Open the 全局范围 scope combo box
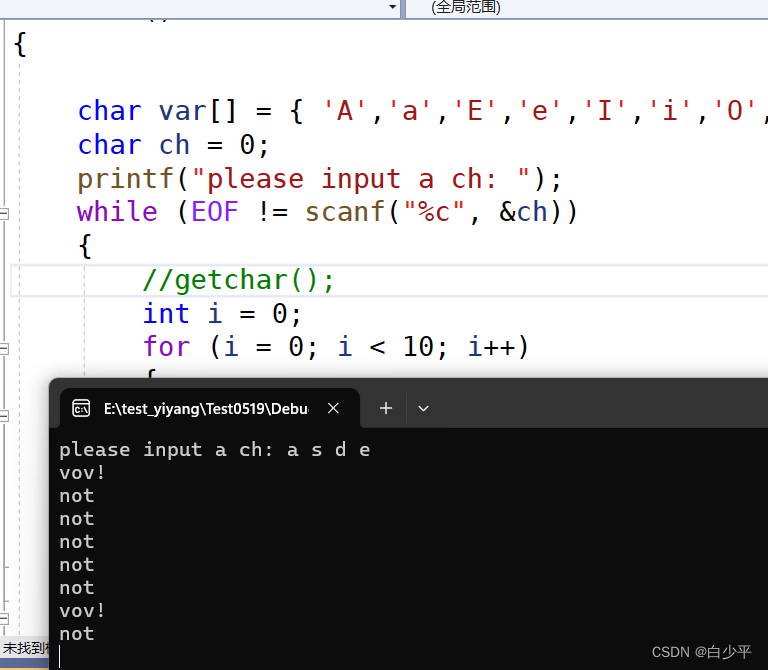The height and width of the screenshot is (670, 768). pos(587,8)
